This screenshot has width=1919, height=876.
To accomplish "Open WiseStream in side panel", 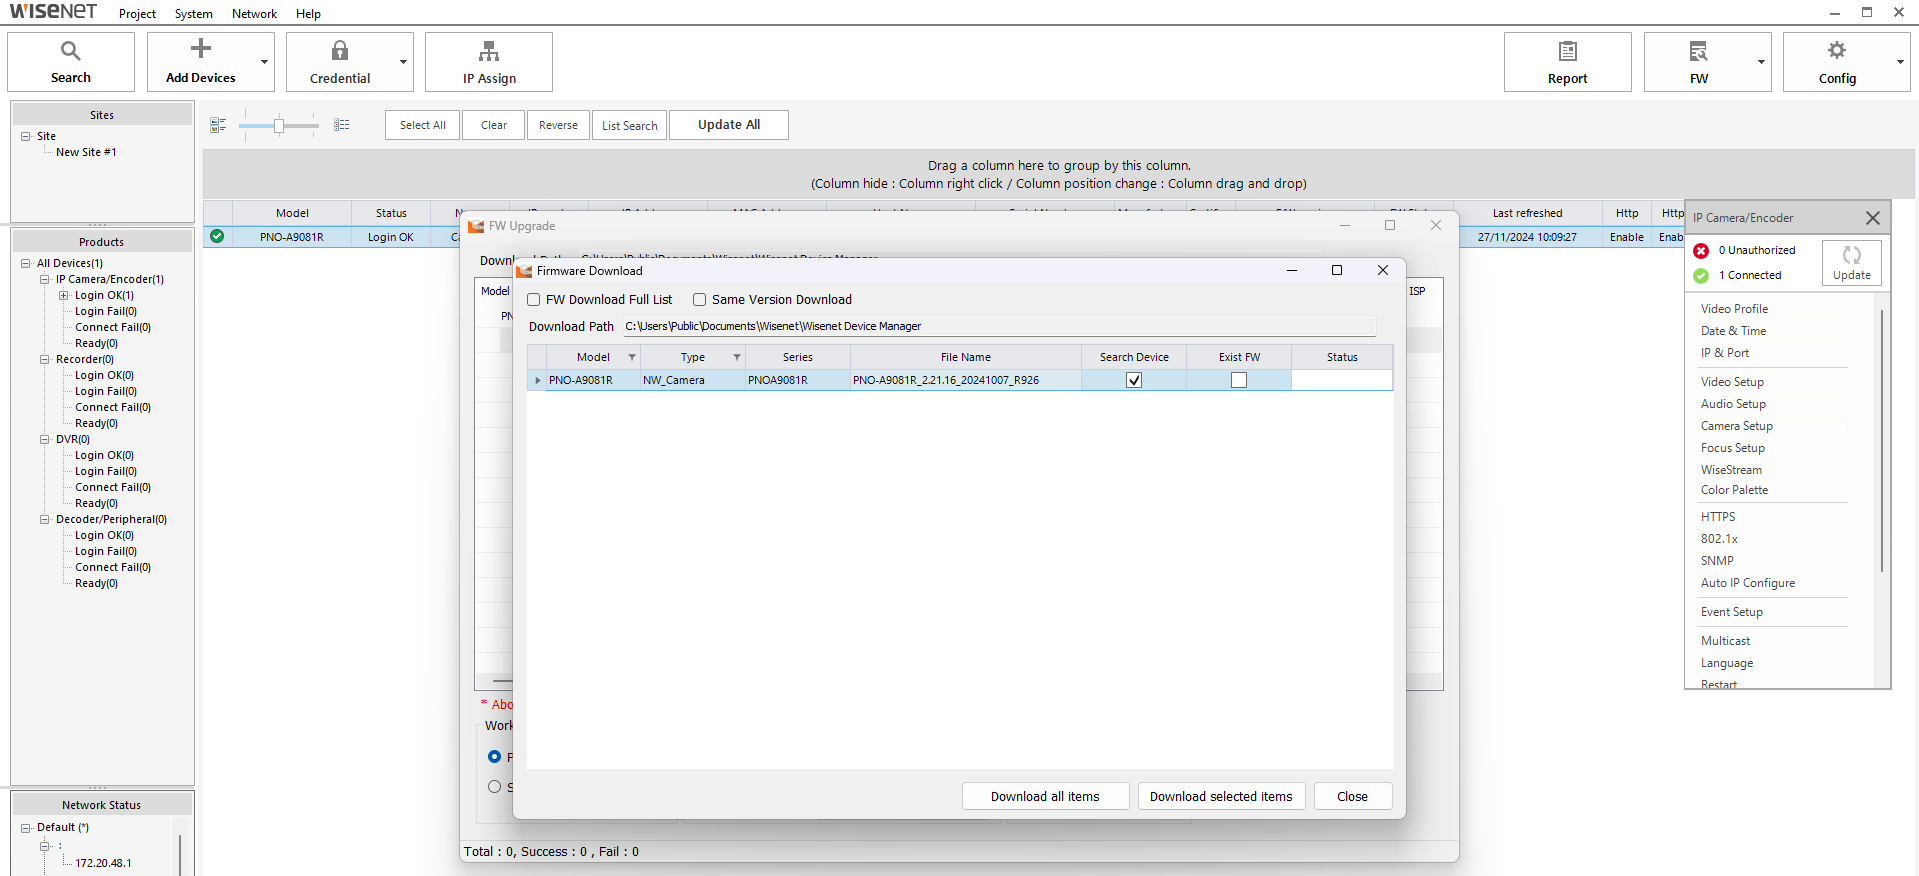I will [x=1731, y=470].
